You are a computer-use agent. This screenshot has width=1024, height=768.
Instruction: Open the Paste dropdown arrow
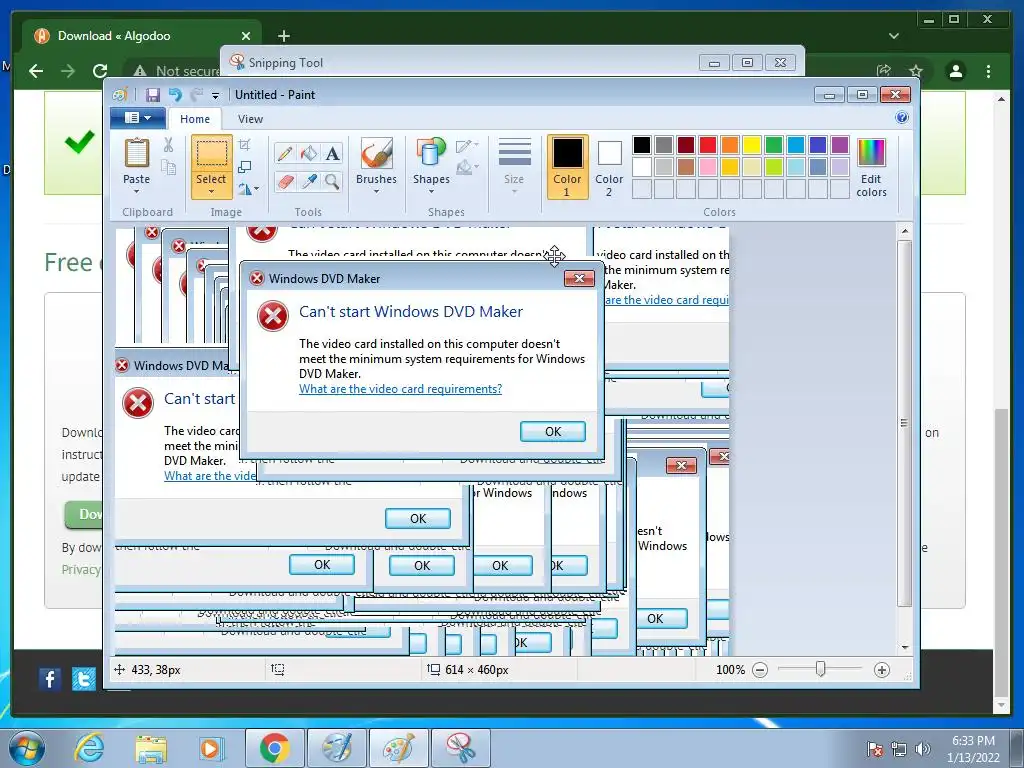pos(136,192)
